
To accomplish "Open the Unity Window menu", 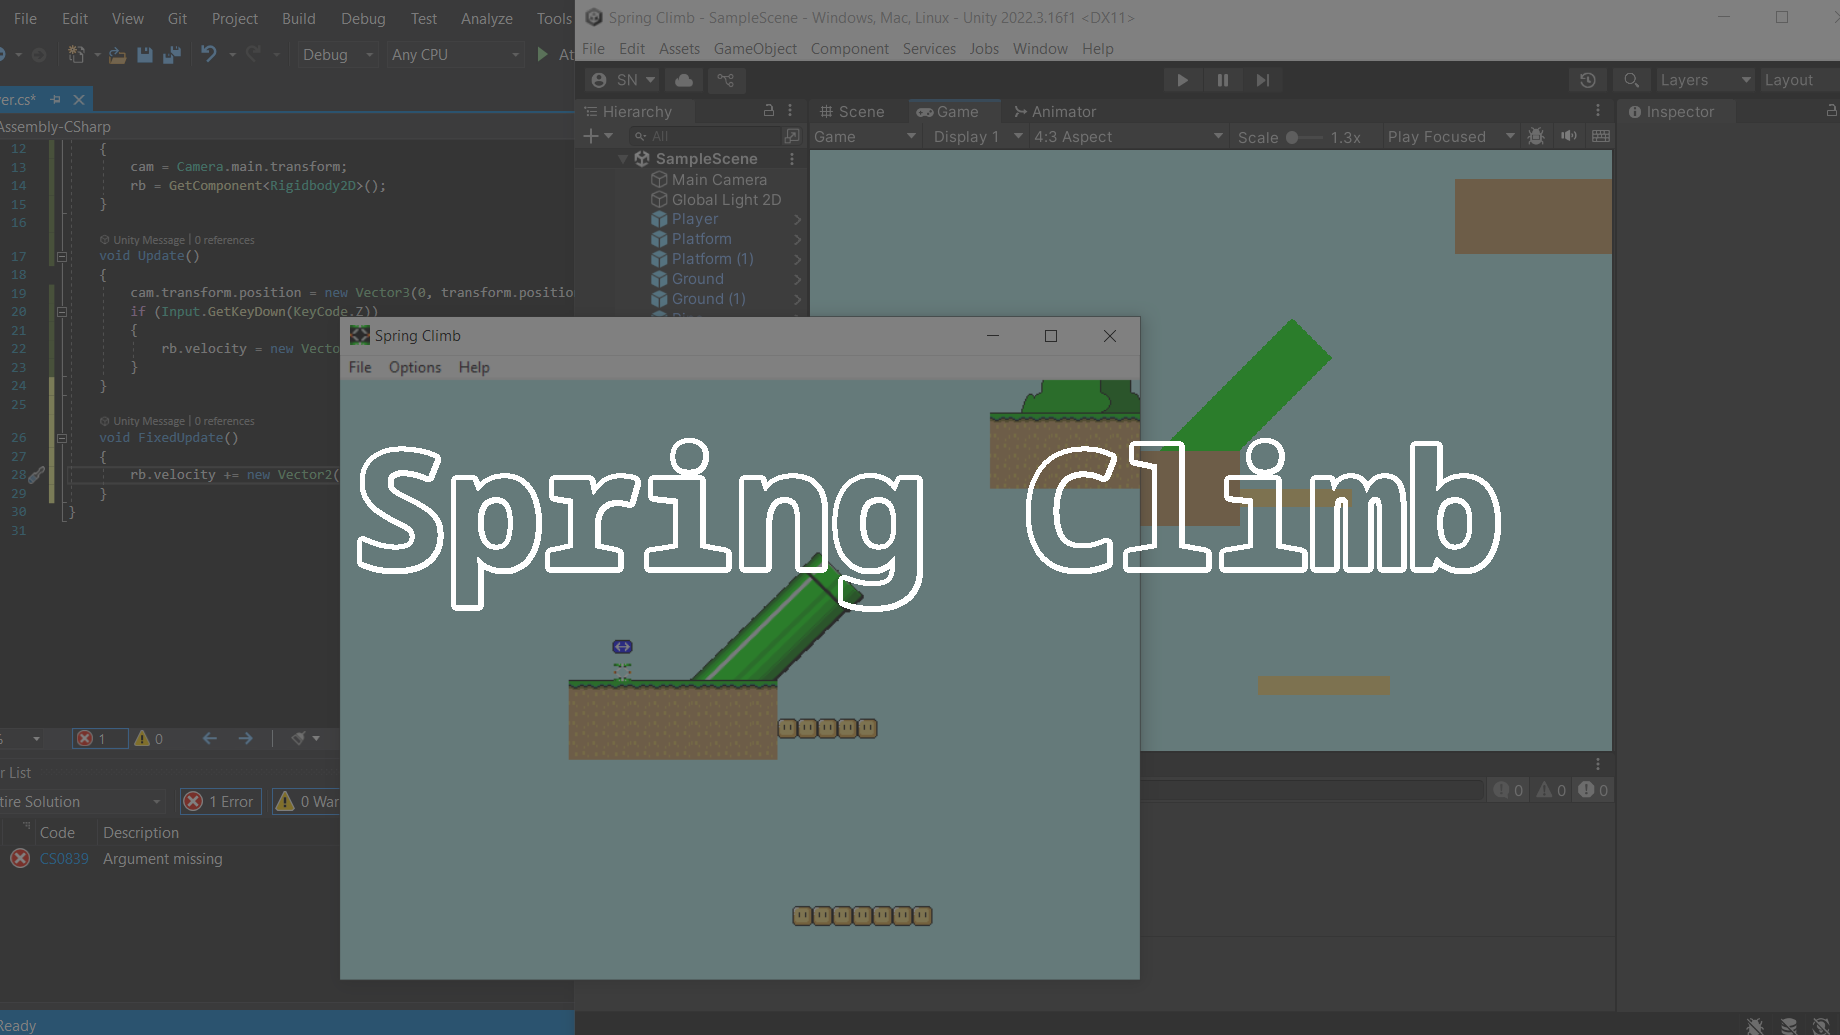I will (x=1040, y=49).
